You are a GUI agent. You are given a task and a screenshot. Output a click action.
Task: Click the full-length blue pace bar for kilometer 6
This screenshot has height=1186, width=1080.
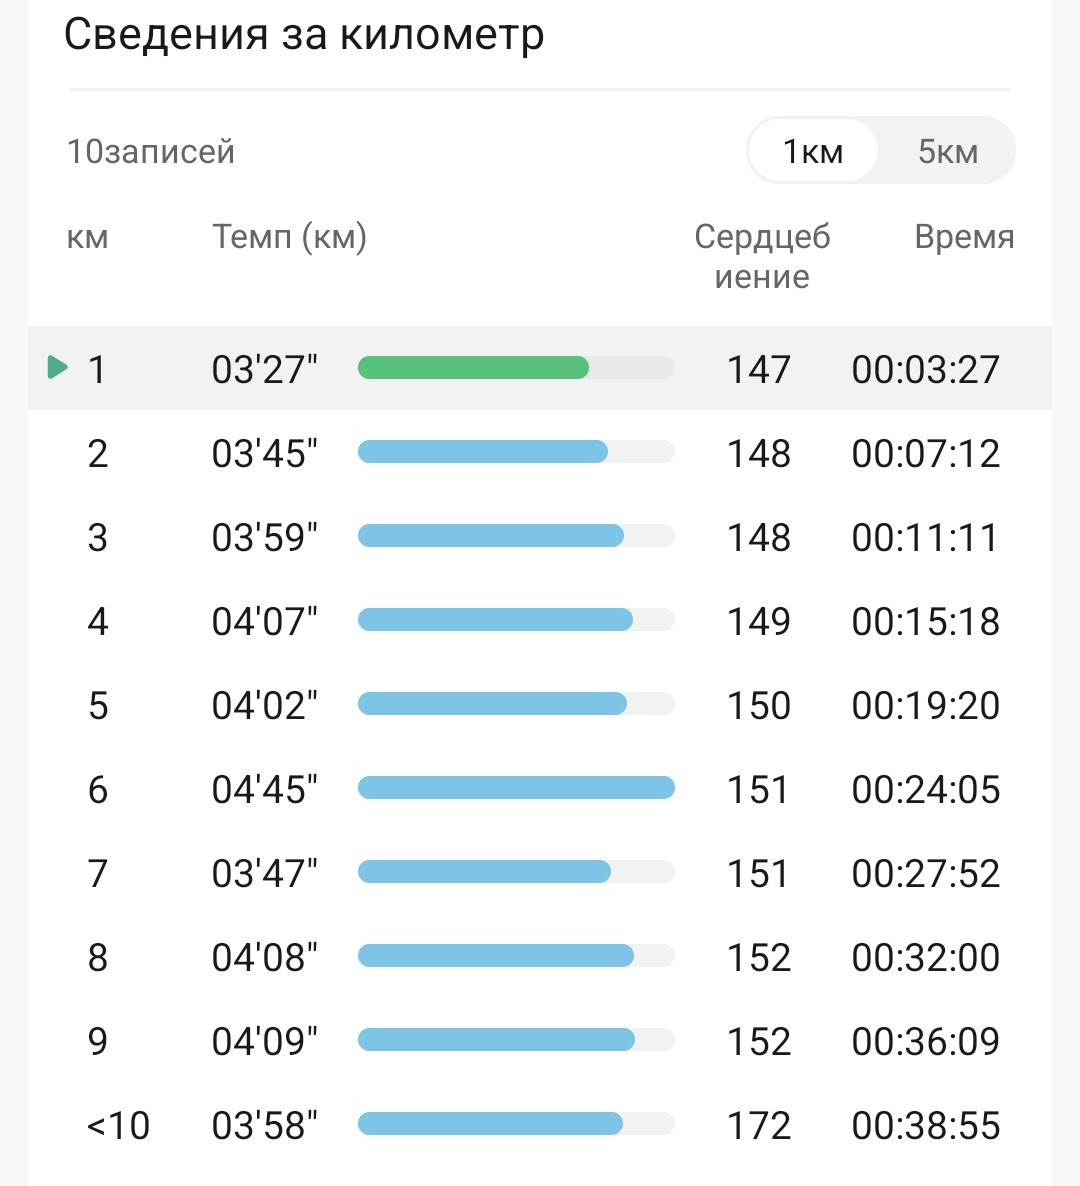(x=516, y=787)
